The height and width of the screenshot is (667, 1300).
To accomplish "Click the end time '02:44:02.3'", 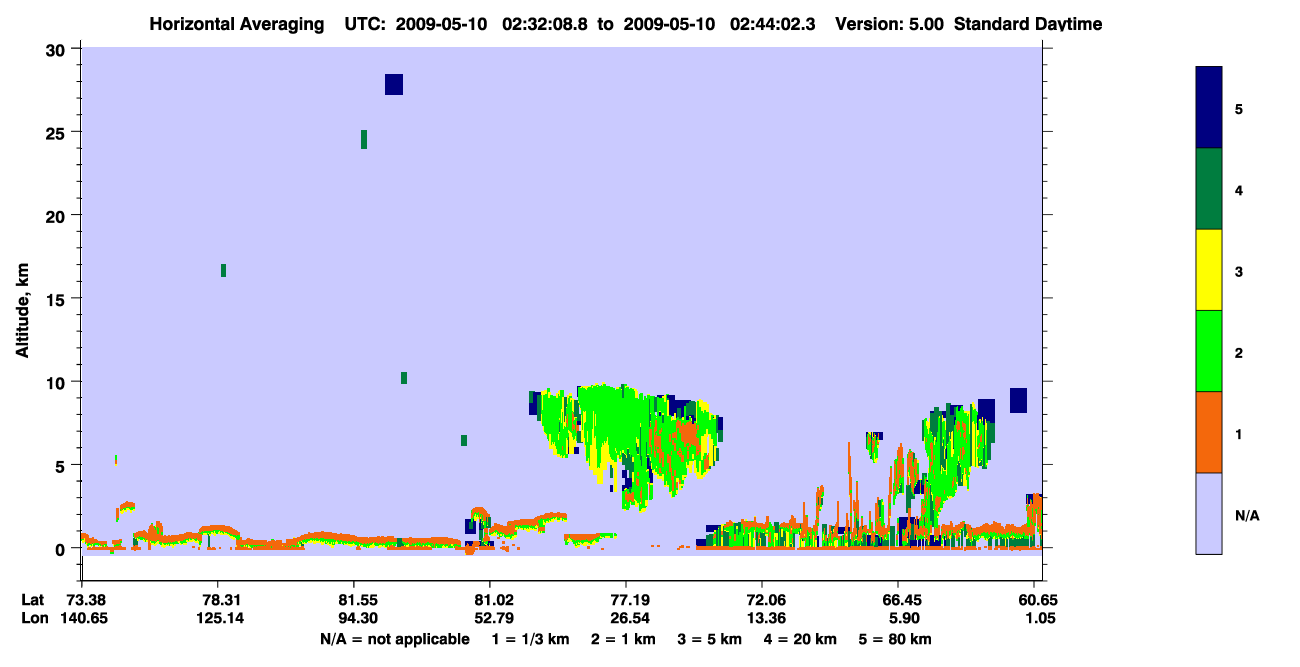I will [x=773, y=24].
